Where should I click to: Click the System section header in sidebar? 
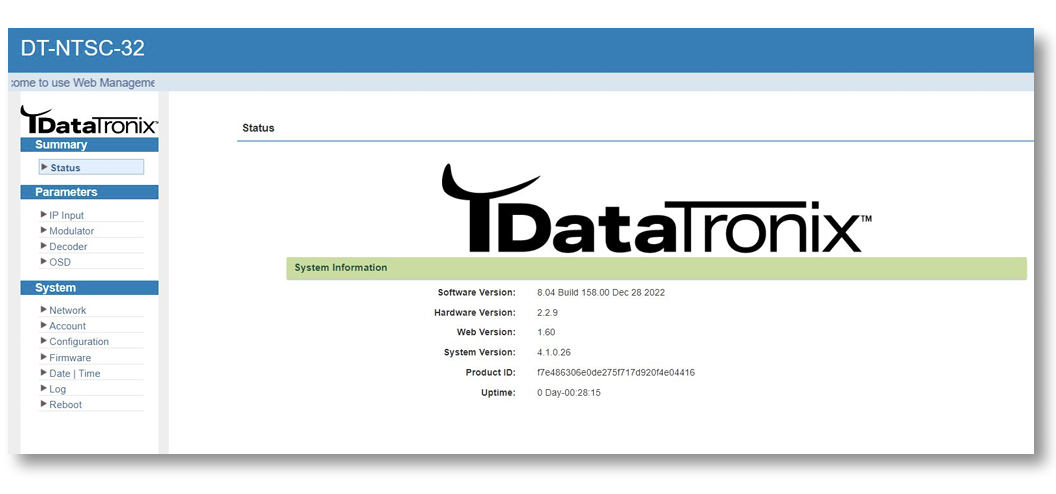(90, 287)
